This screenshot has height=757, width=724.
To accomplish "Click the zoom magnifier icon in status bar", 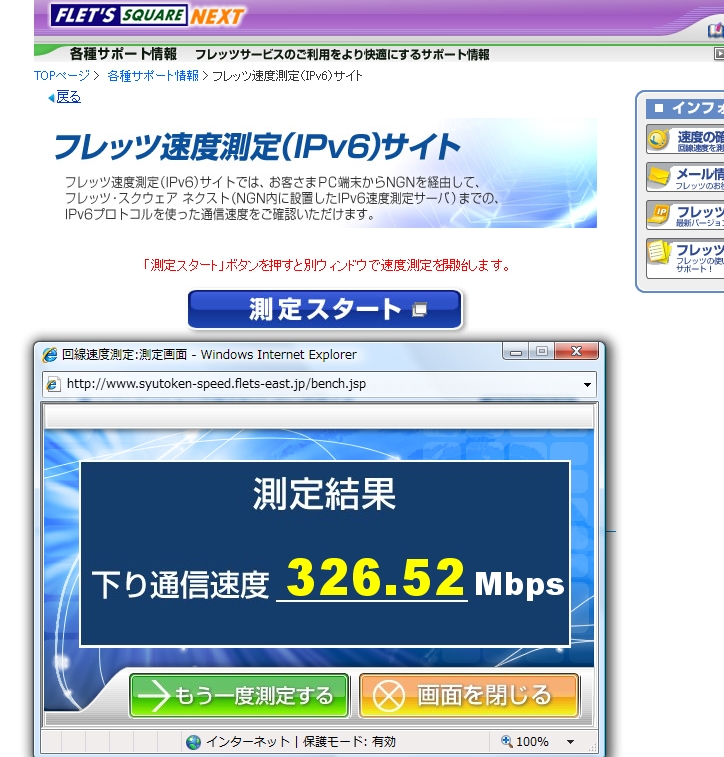I will click(x=506, y=741).
